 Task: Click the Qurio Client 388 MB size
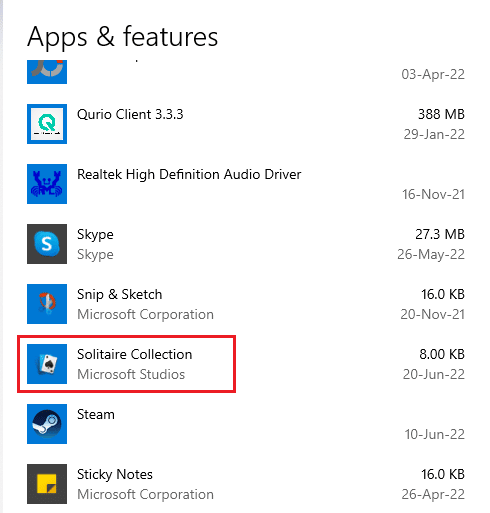click(x=441, y=114)
